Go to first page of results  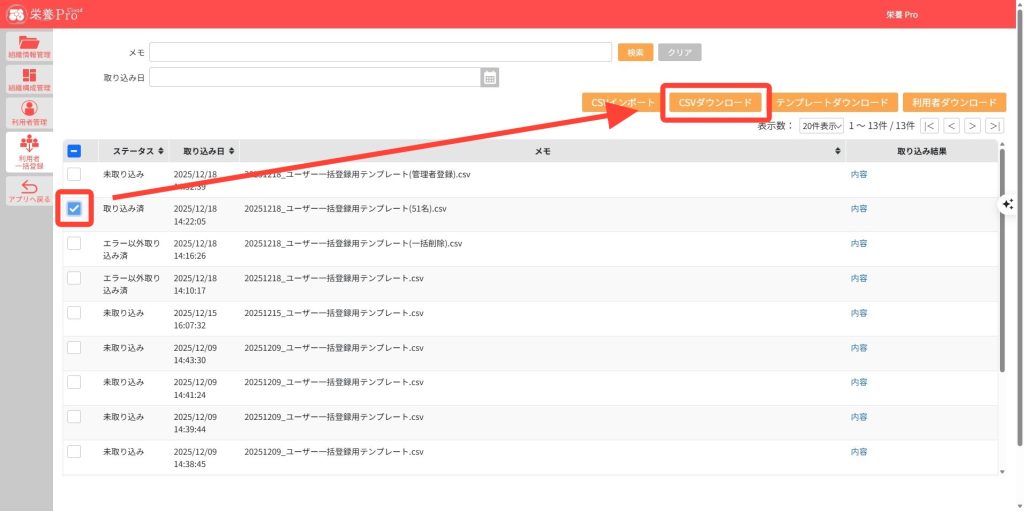click(x=930, y=126)
